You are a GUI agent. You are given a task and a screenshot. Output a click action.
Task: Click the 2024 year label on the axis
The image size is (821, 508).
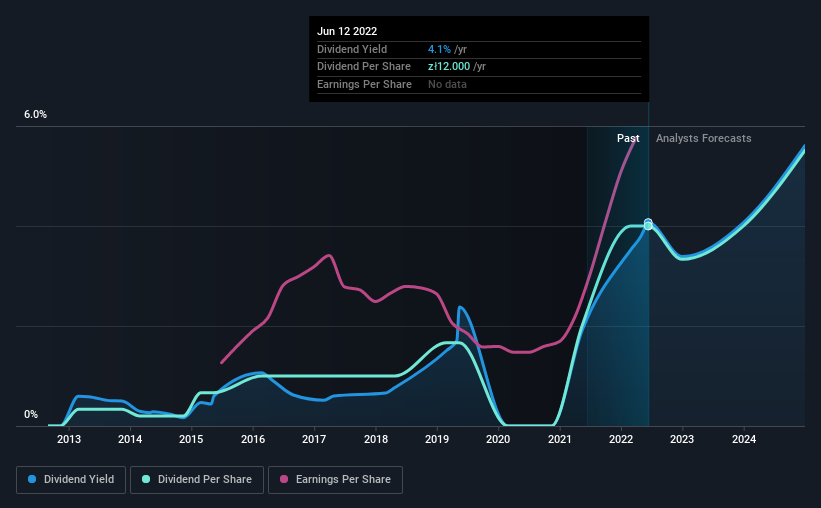[x=744, y=439]
